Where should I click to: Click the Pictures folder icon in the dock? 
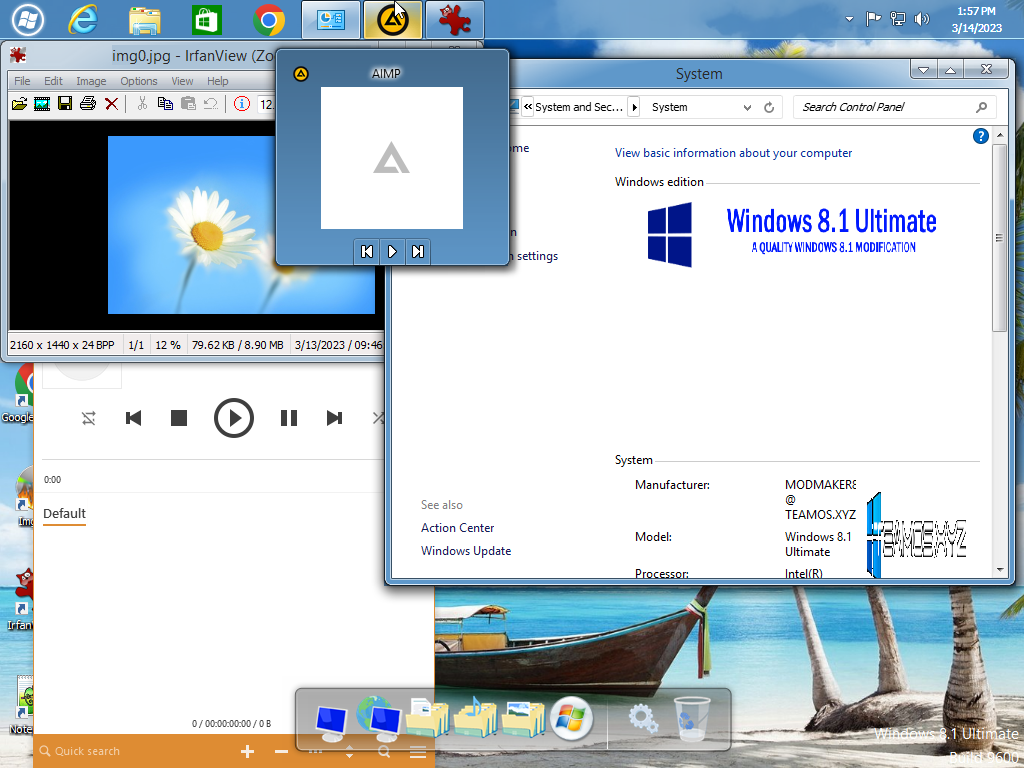pyautogui.click(x=524, y=718)
